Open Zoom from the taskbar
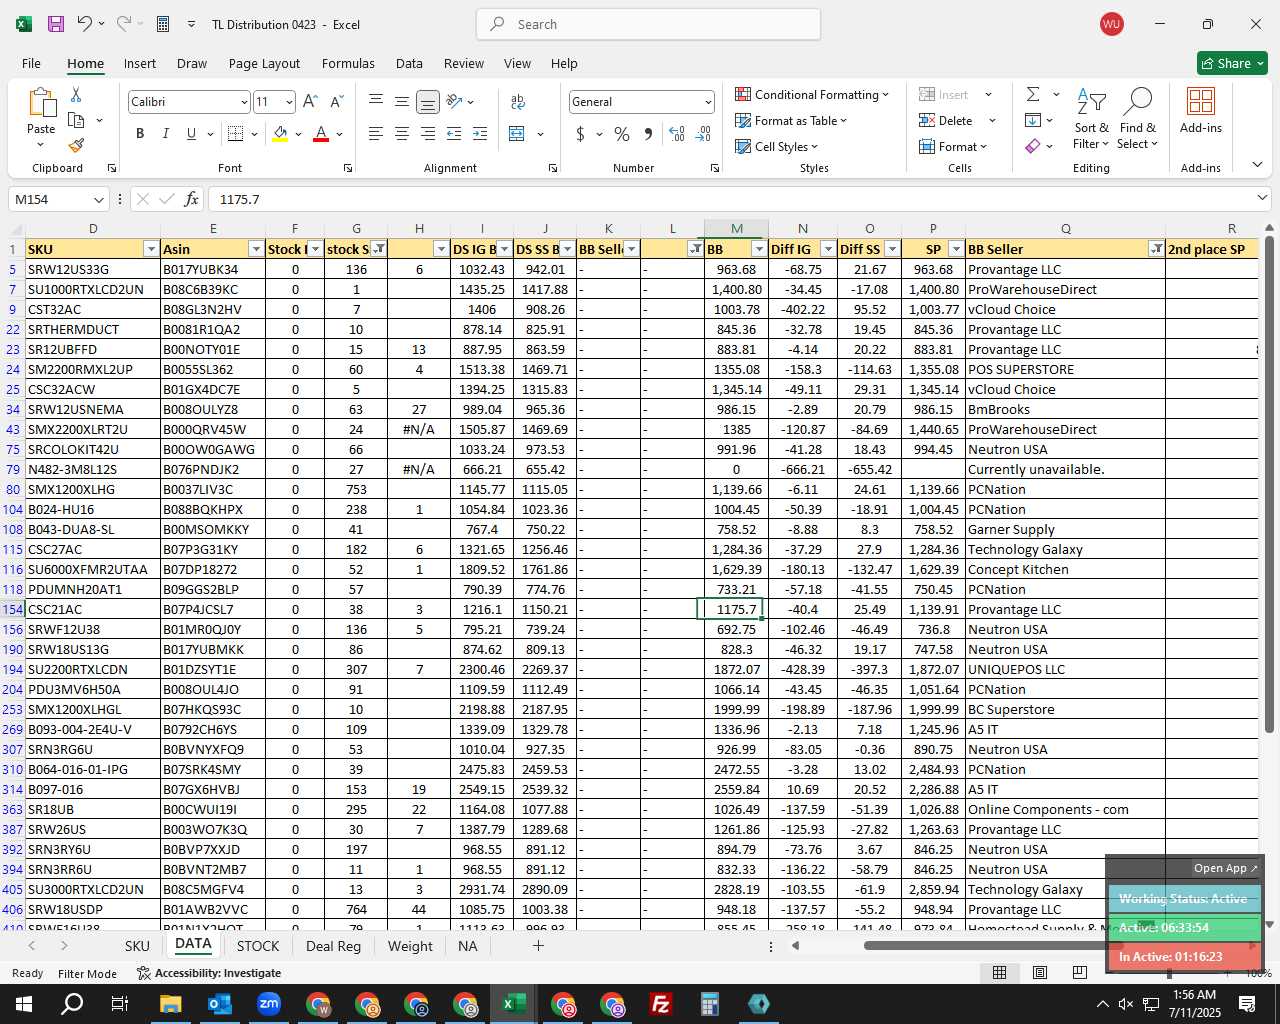The width and height of the screenshot is (1280, 1024). 269,1004
